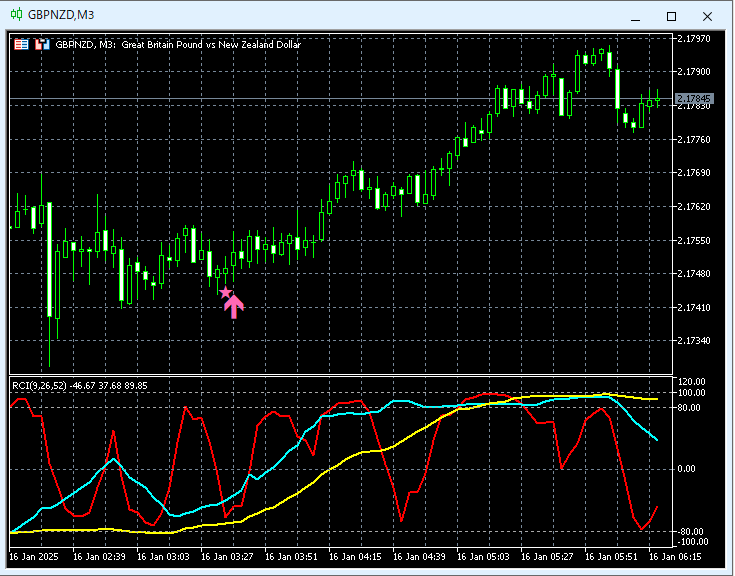Click the 2.17340 price scale value
This screenshot has width=735, height=576.
pos(694,341)
